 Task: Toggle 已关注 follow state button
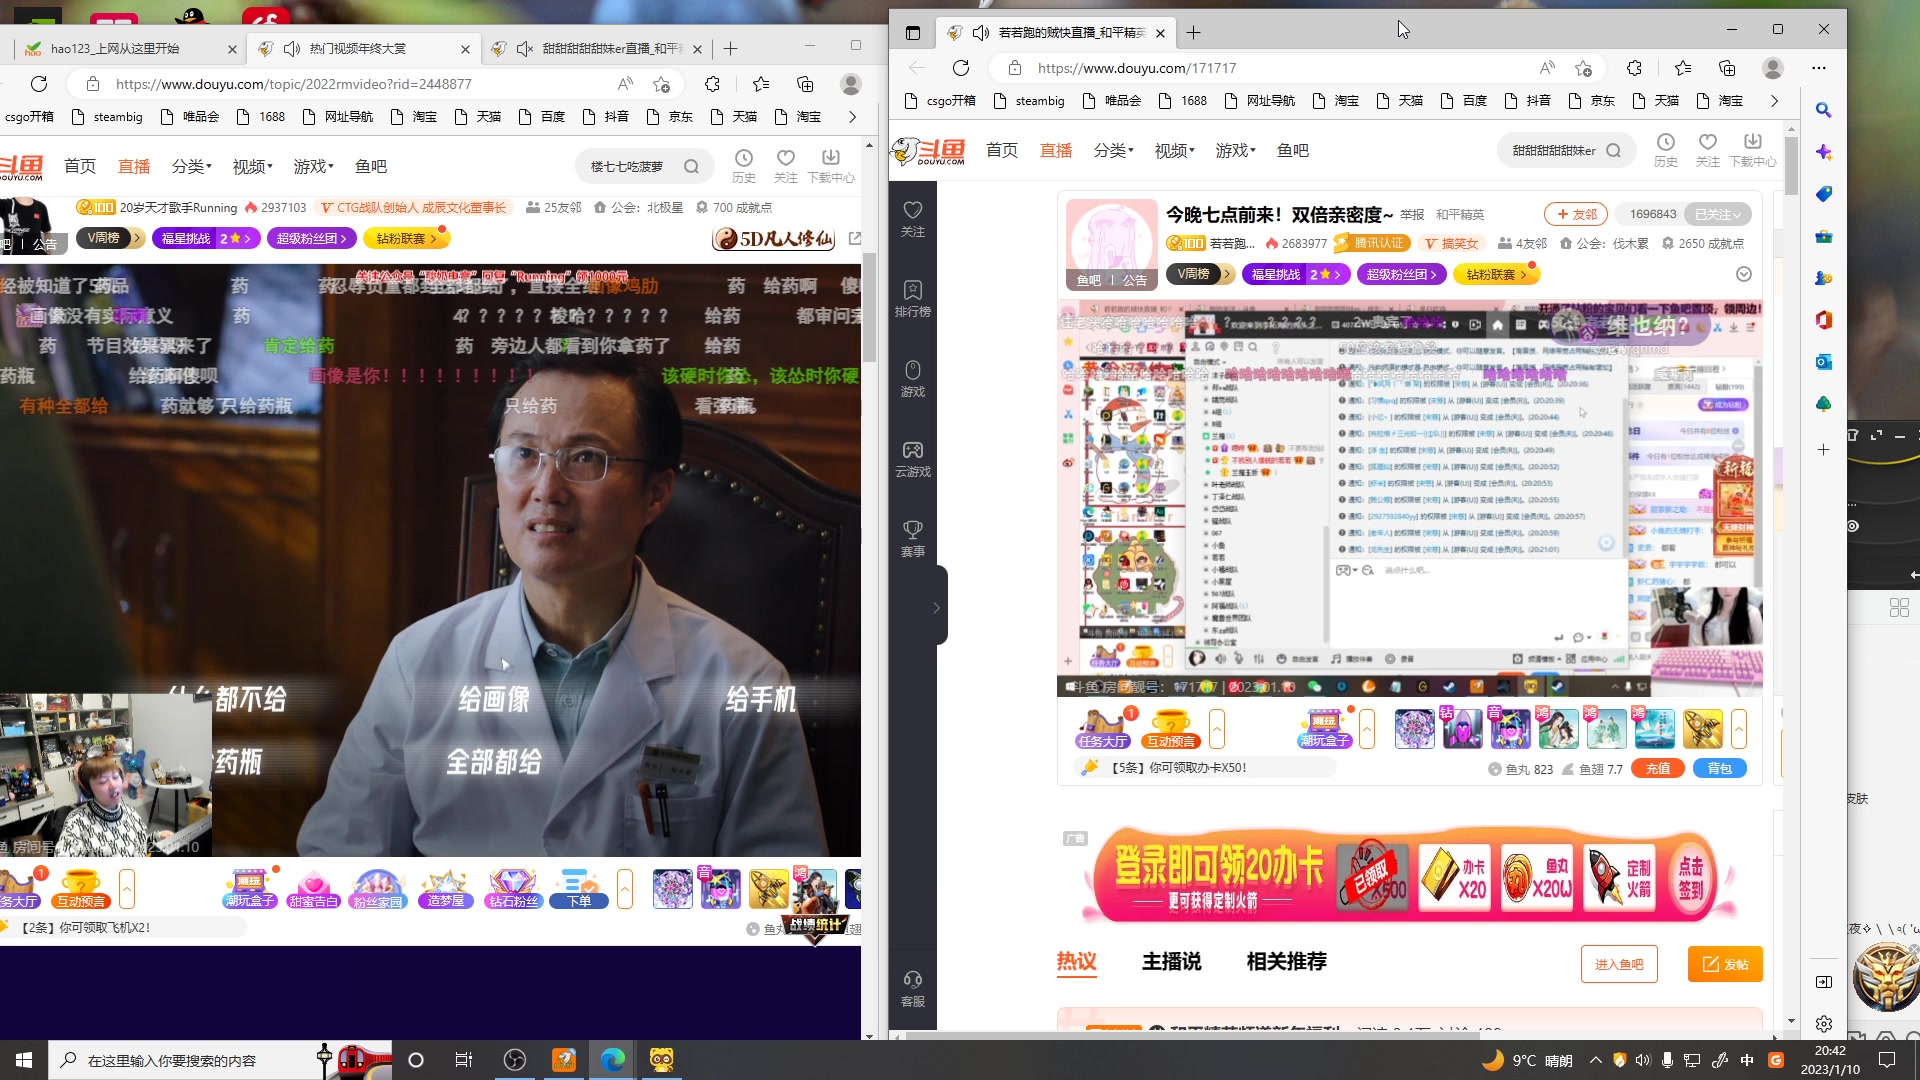point(1718,214)
